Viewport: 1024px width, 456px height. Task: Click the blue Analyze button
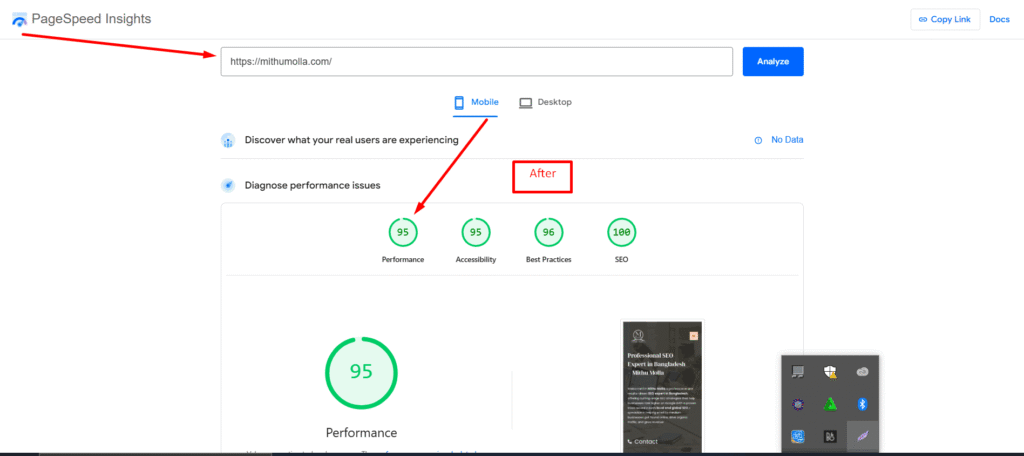pyautogui.click(x=773, y=61)
